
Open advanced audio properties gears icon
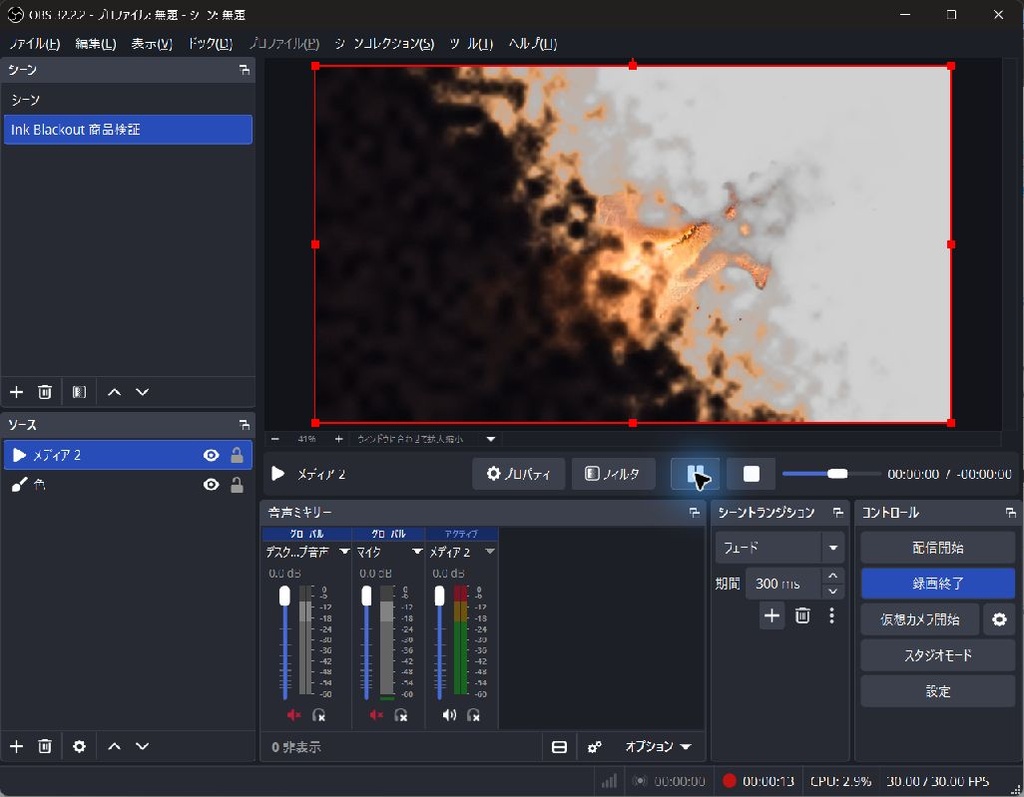(x=594, y=747)
